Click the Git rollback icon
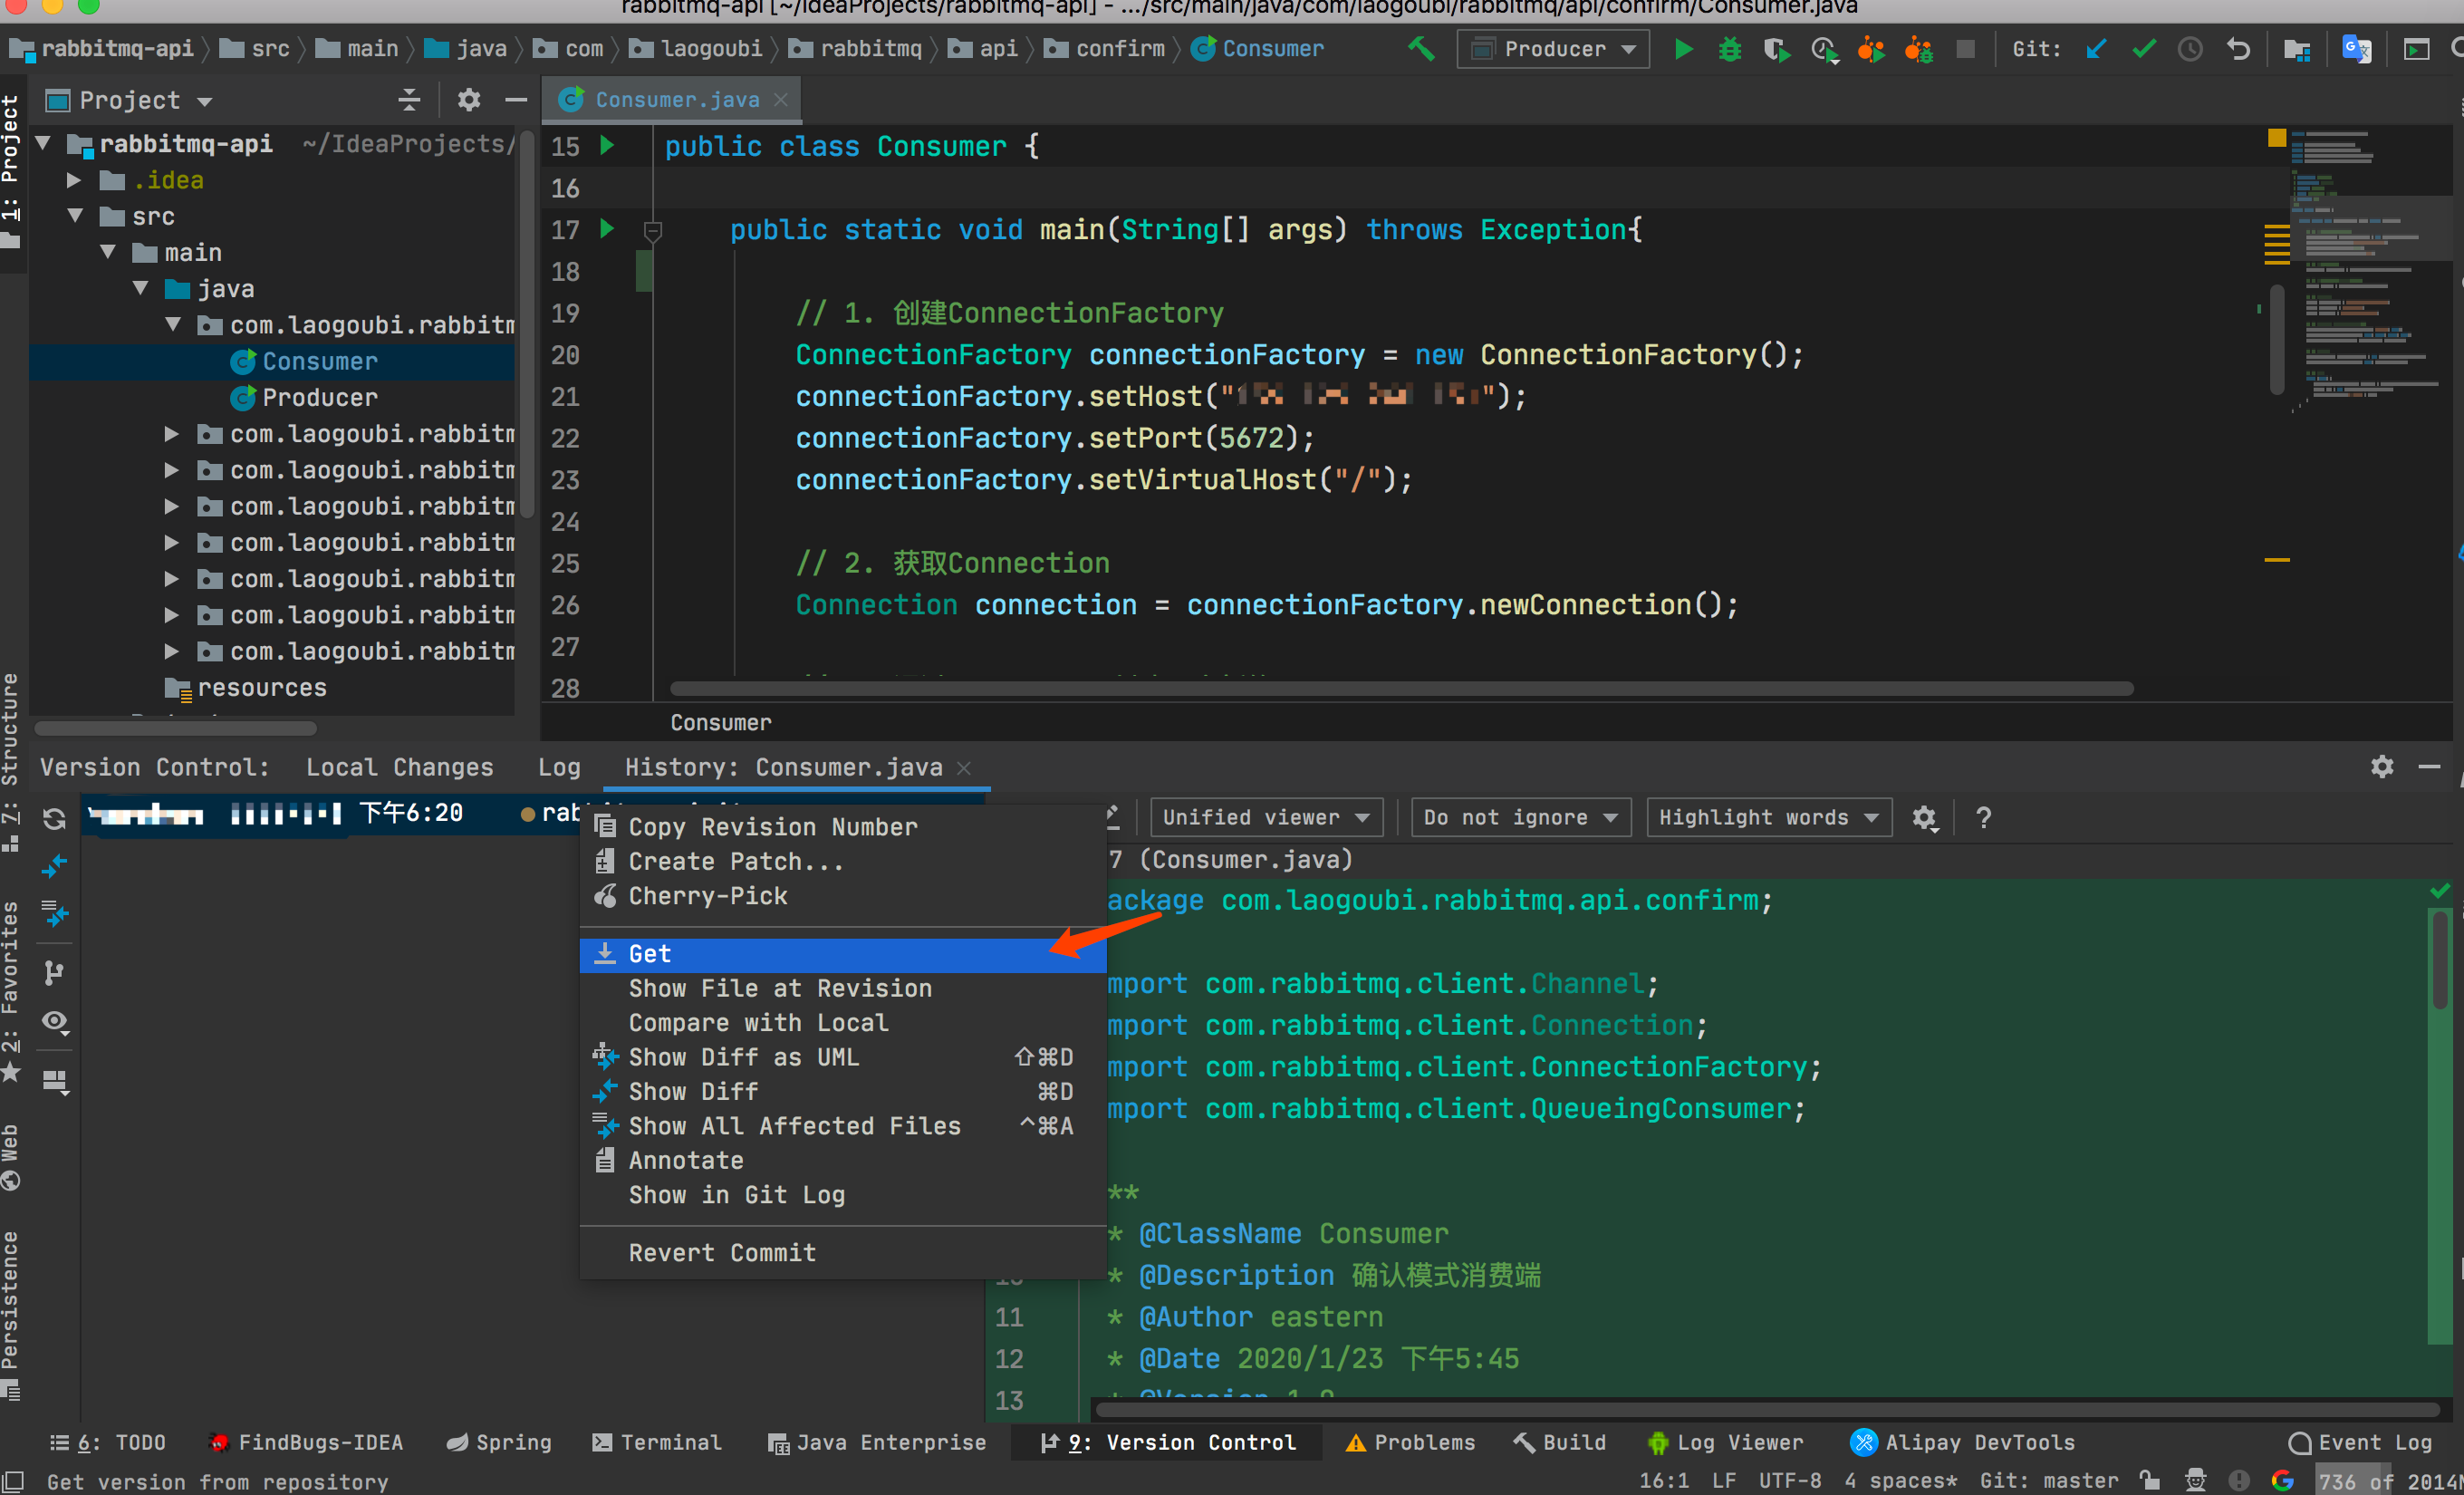This screenshot has width=2464, height=1495. [x=2237, y=48]
